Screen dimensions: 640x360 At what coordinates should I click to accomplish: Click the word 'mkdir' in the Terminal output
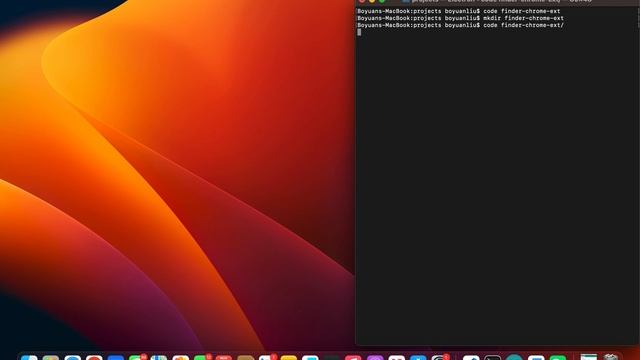pos(492,18)
